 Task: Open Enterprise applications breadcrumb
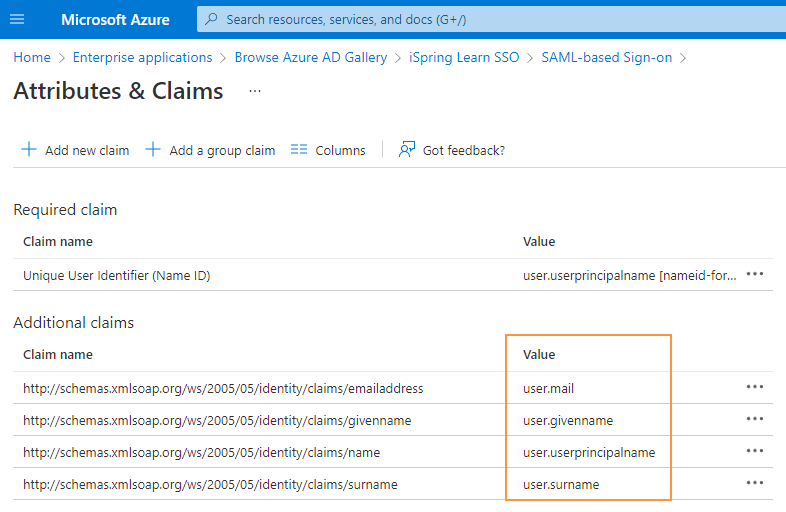[x=142, y=58]
